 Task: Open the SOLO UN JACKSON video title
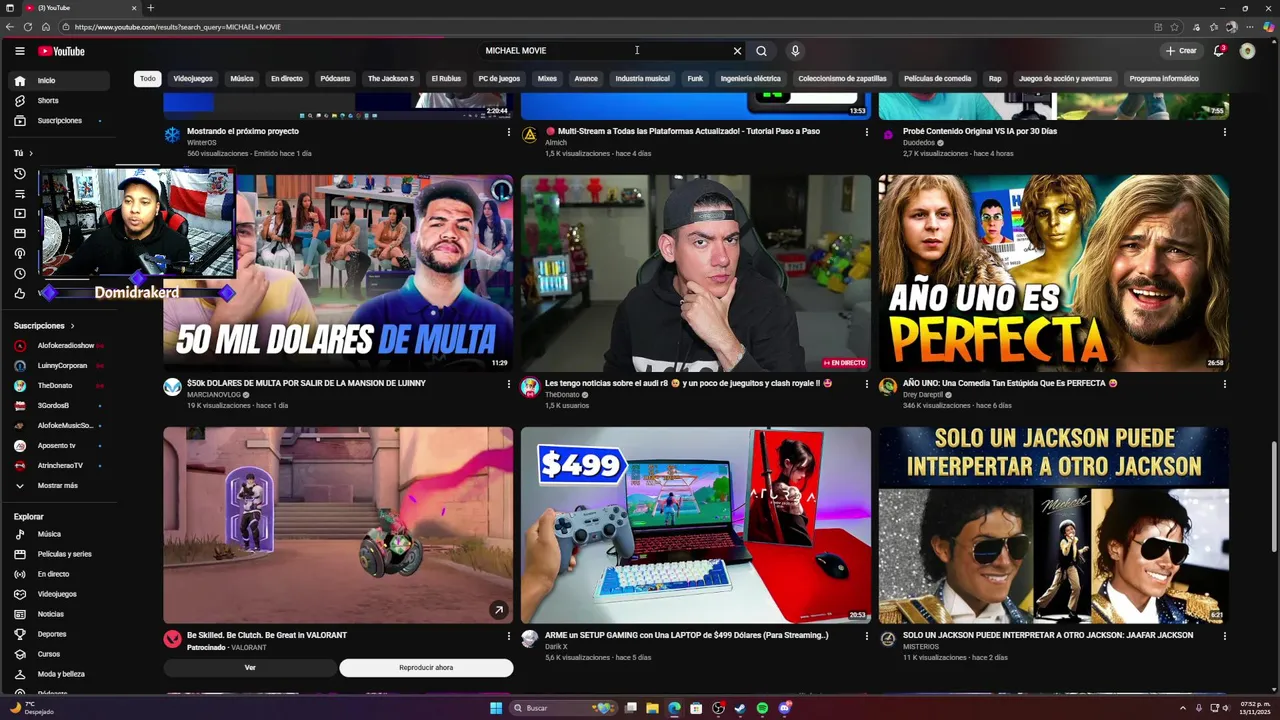pos(1048,635)
